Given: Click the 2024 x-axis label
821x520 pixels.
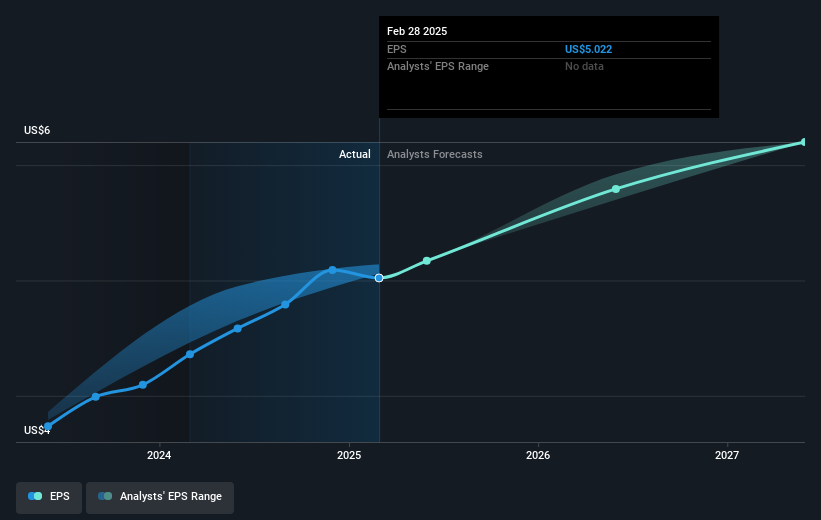Looking at the screenshot, I should pos(159,455).
